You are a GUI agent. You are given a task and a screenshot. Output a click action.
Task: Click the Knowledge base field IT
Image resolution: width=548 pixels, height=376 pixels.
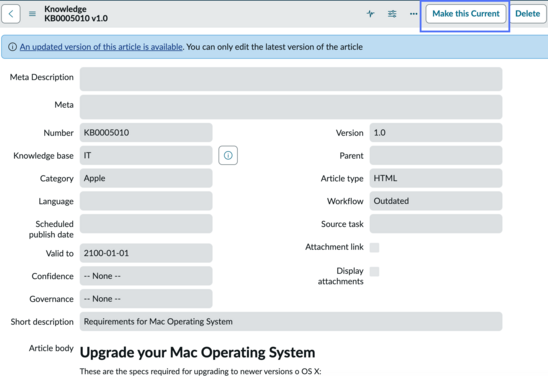146,155
